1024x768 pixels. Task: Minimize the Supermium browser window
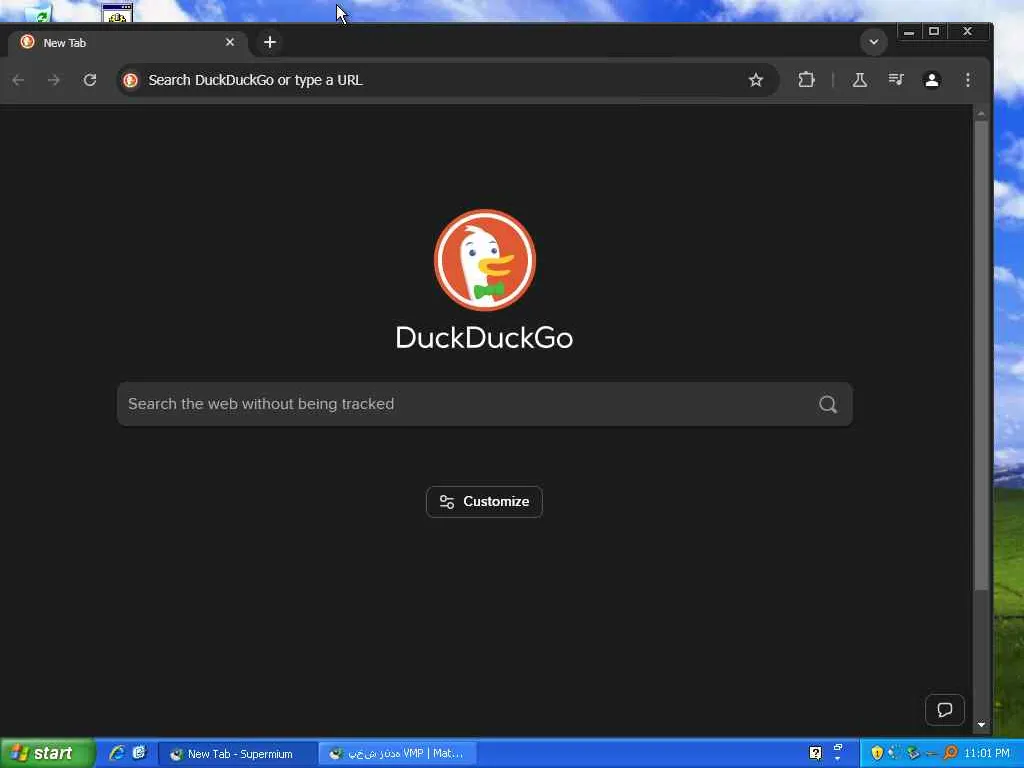pyautogui.click(x=908, y=31)
